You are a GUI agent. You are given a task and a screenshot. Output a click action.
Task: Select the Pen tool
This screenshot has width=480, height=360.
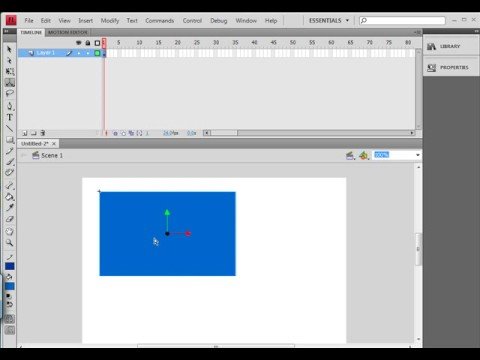[10, 106]
